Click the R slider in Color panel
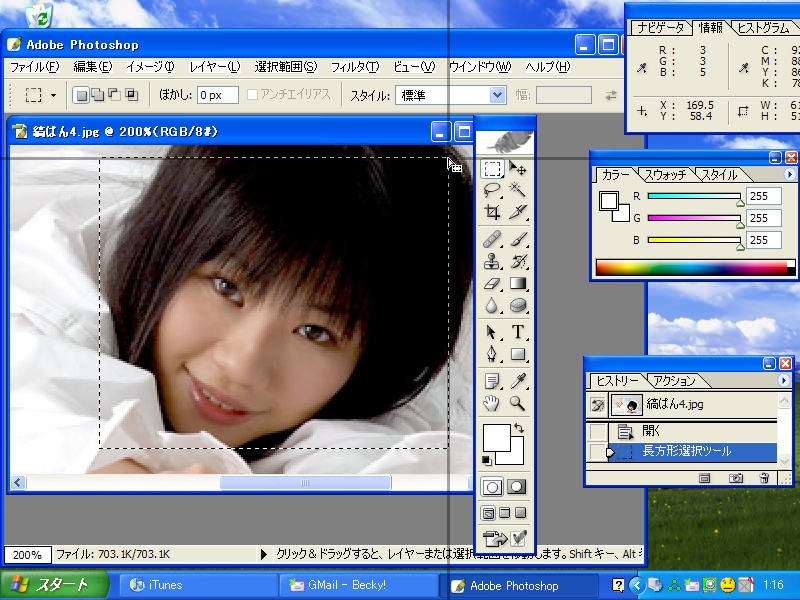The height and width of the screenshot is (600, 800). (x=694, y=196)
